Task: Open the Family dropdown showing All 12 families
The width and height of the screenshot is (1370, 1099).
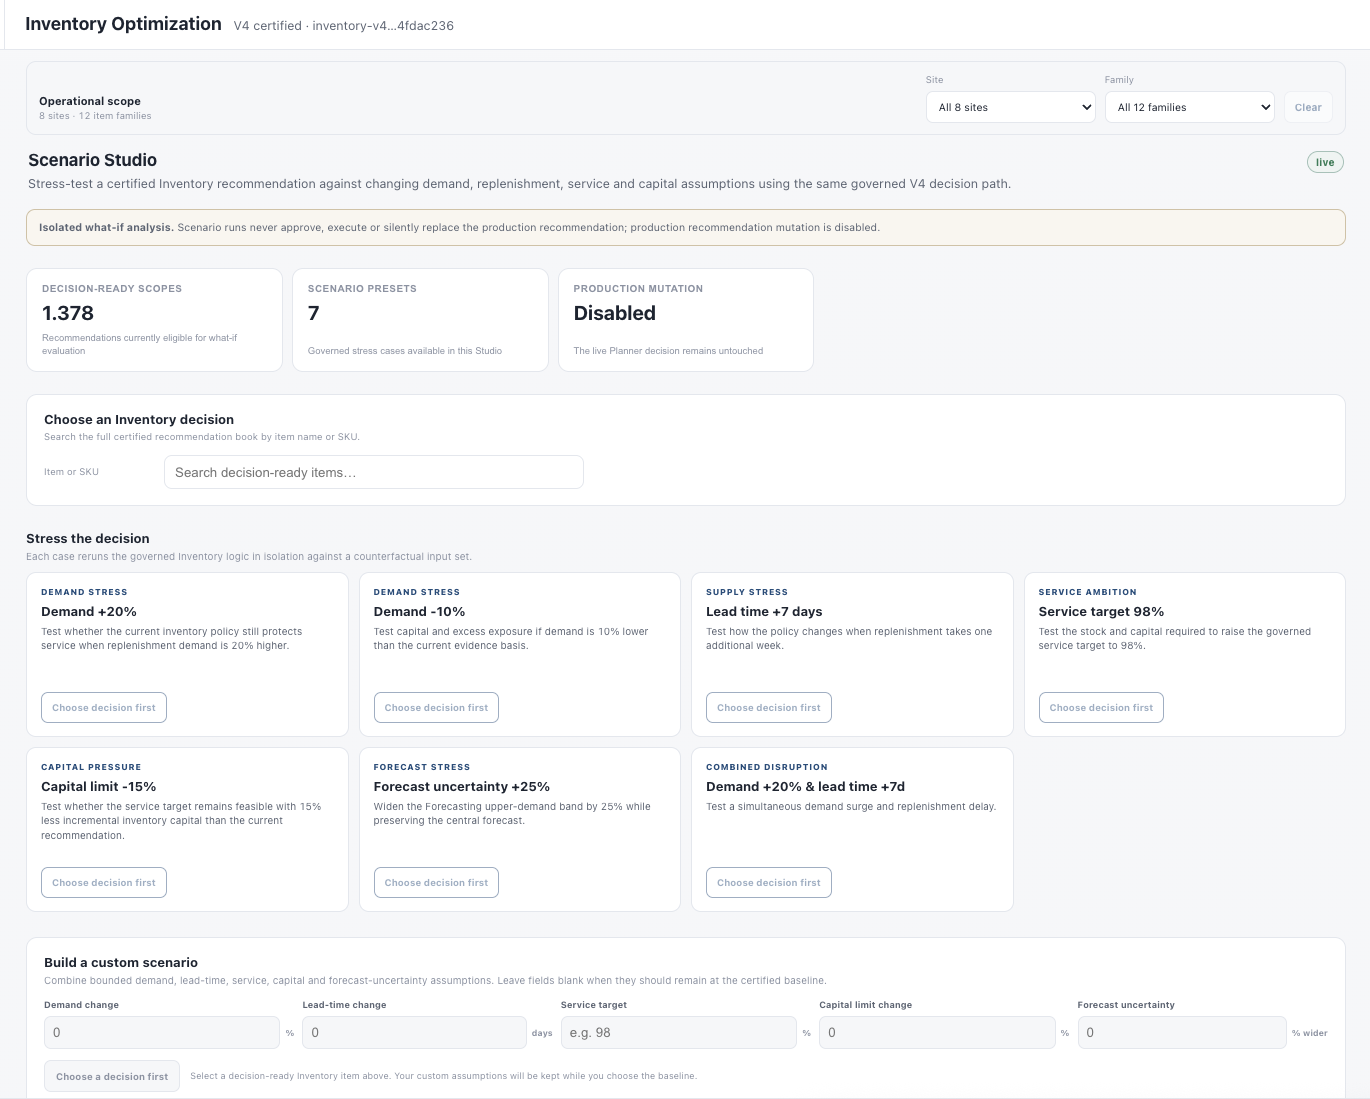Action: pyautogui.click(x=1189, y=107)
